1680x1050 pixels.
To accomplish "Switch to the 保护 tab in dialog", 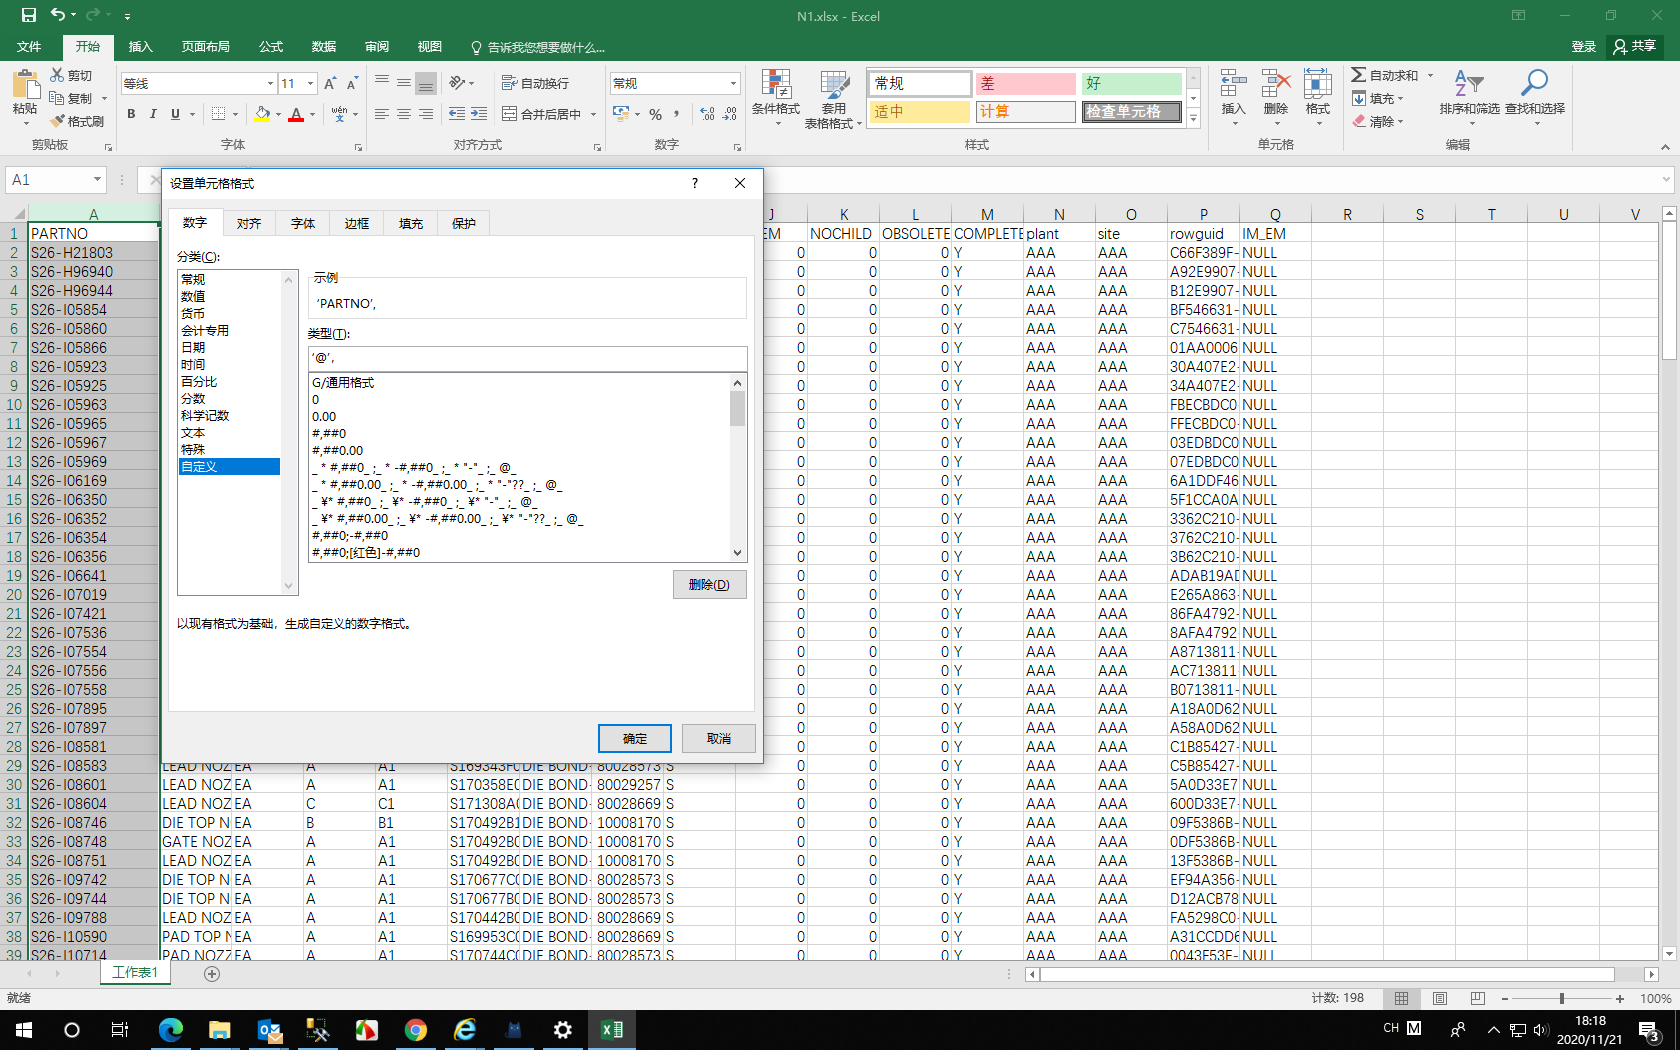I will point(464,223).
